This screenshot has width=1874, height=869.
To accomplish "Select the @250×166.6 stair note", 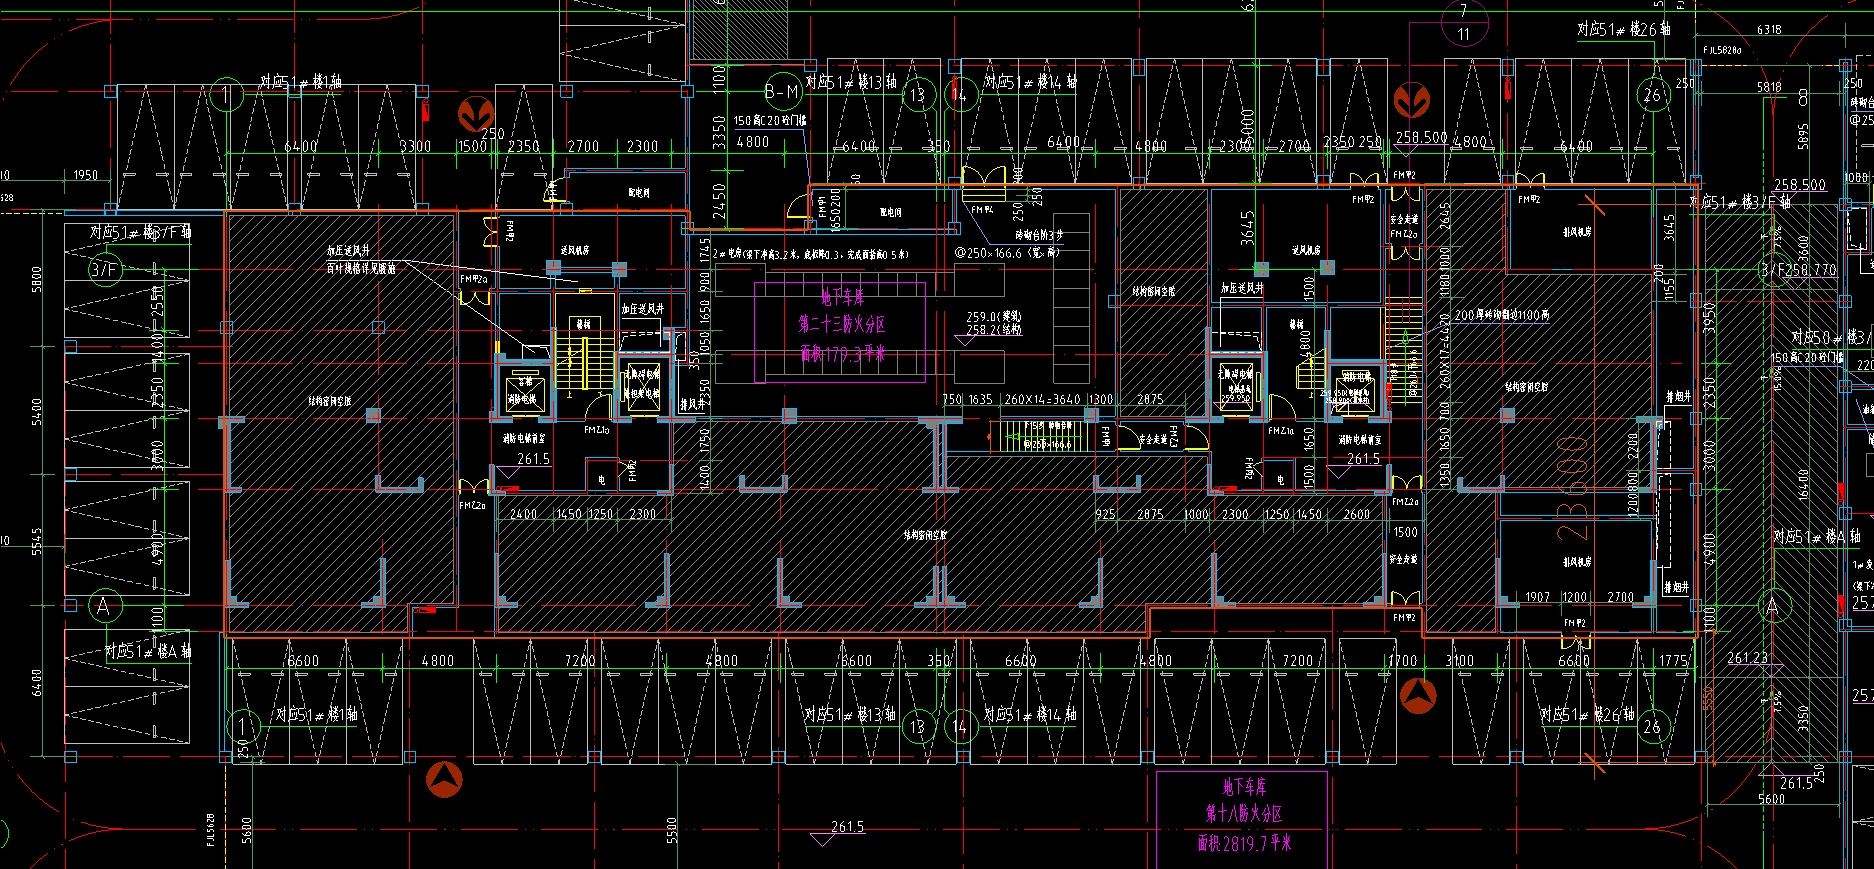I will pyautogui.click(x=1005, y=253).
